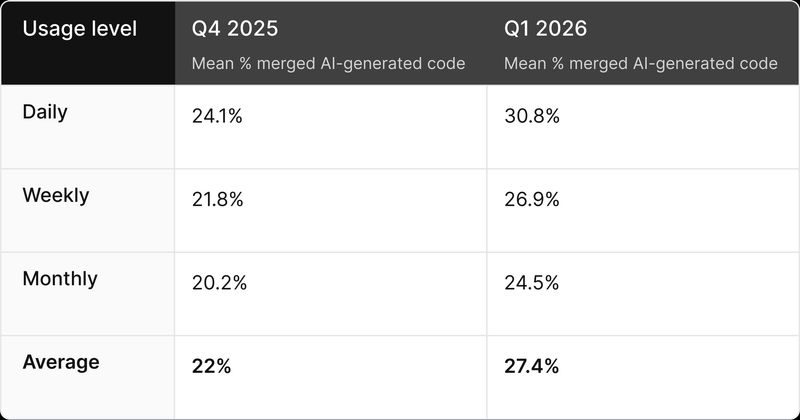Viewport: 800px width, 420px height.
Task: Select the 26.9% Weekly cell
Action: coord(532,200)
